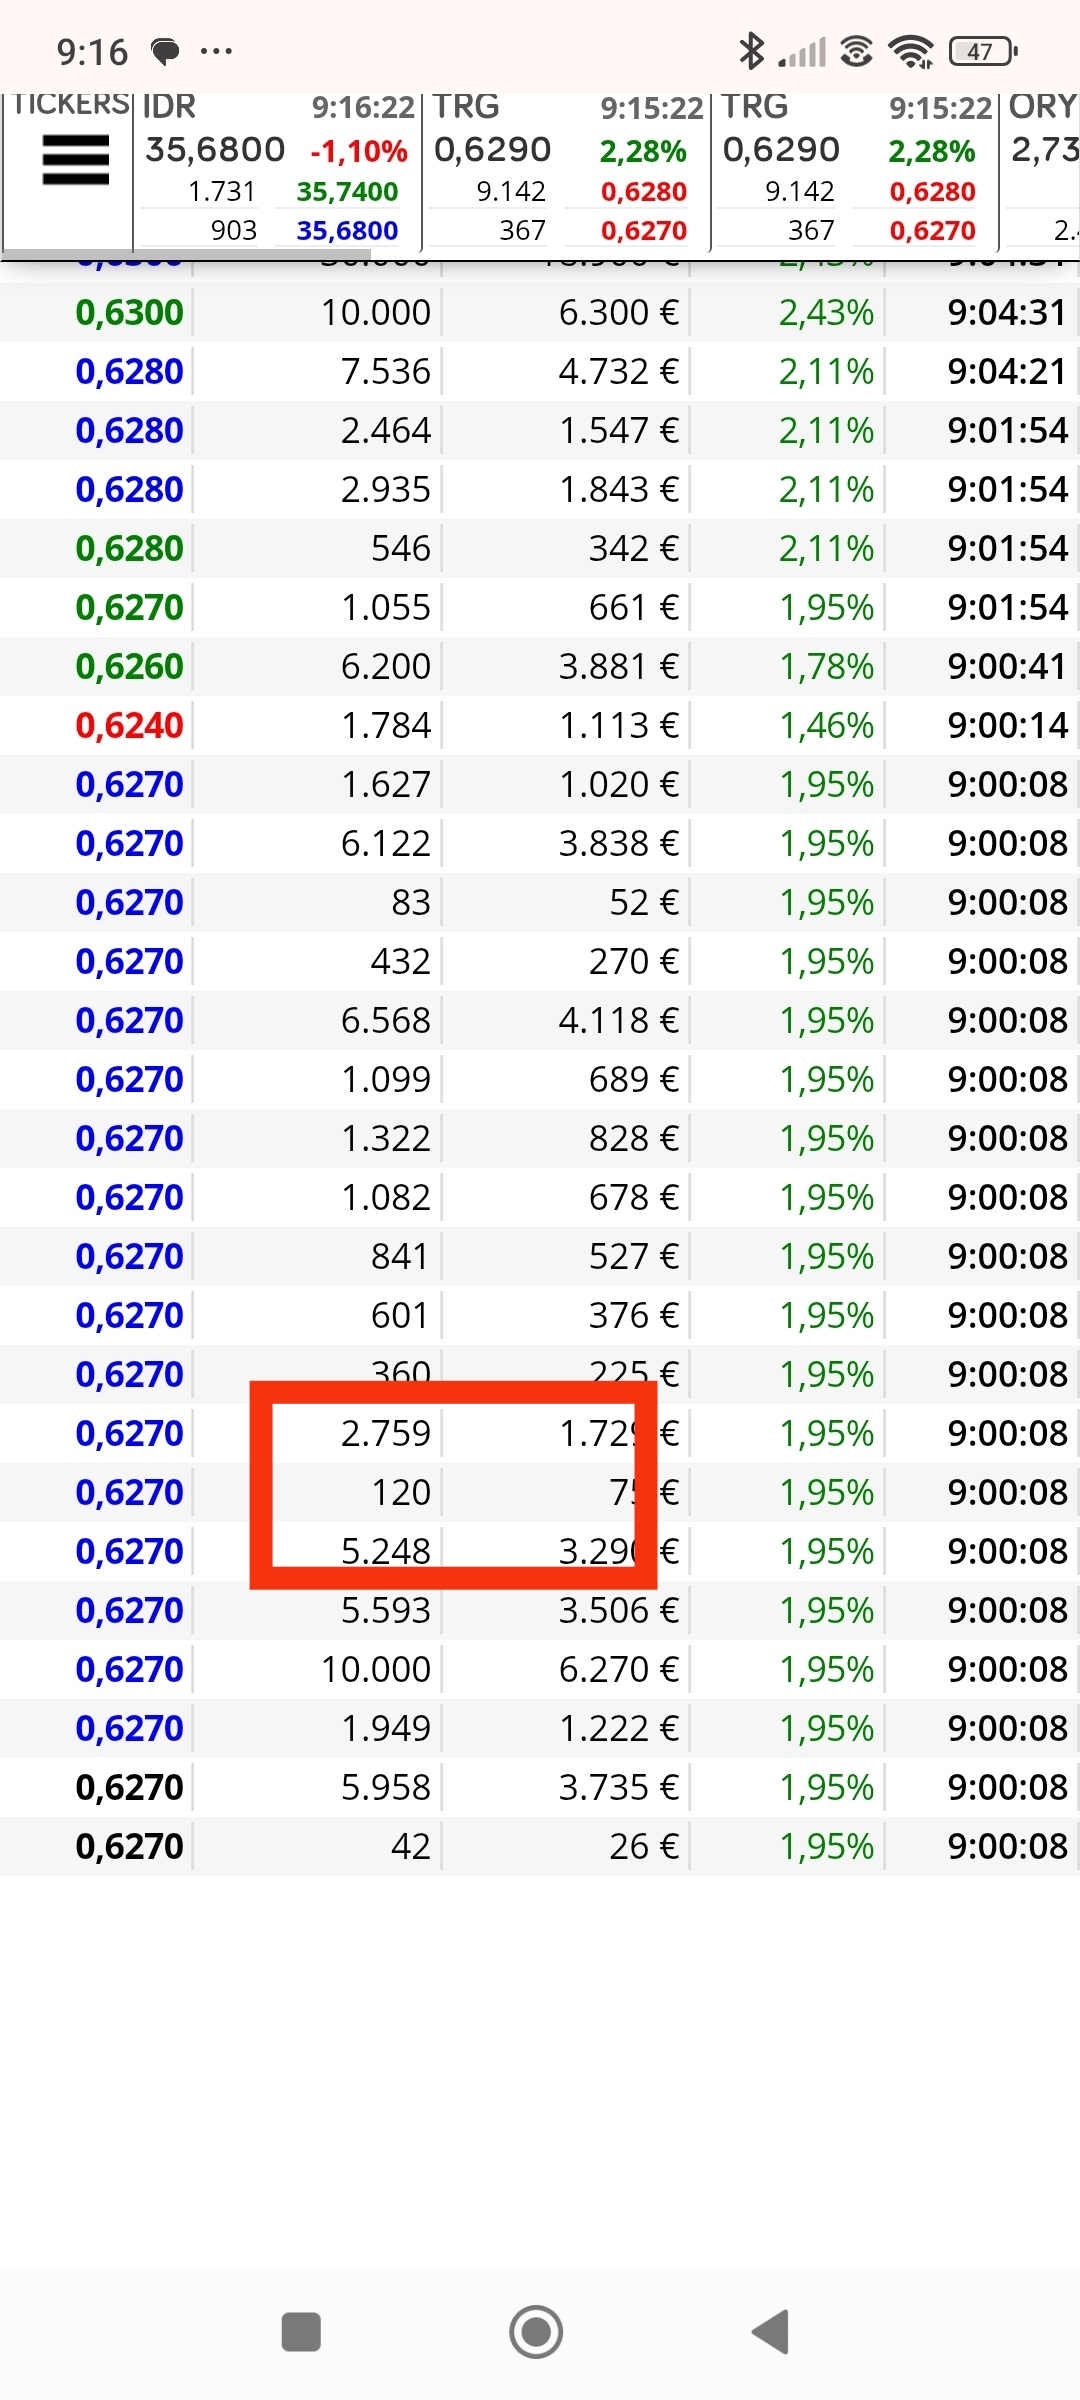Click the volume 83
Screen dimensions: 1080x2400
coord(411,903)
